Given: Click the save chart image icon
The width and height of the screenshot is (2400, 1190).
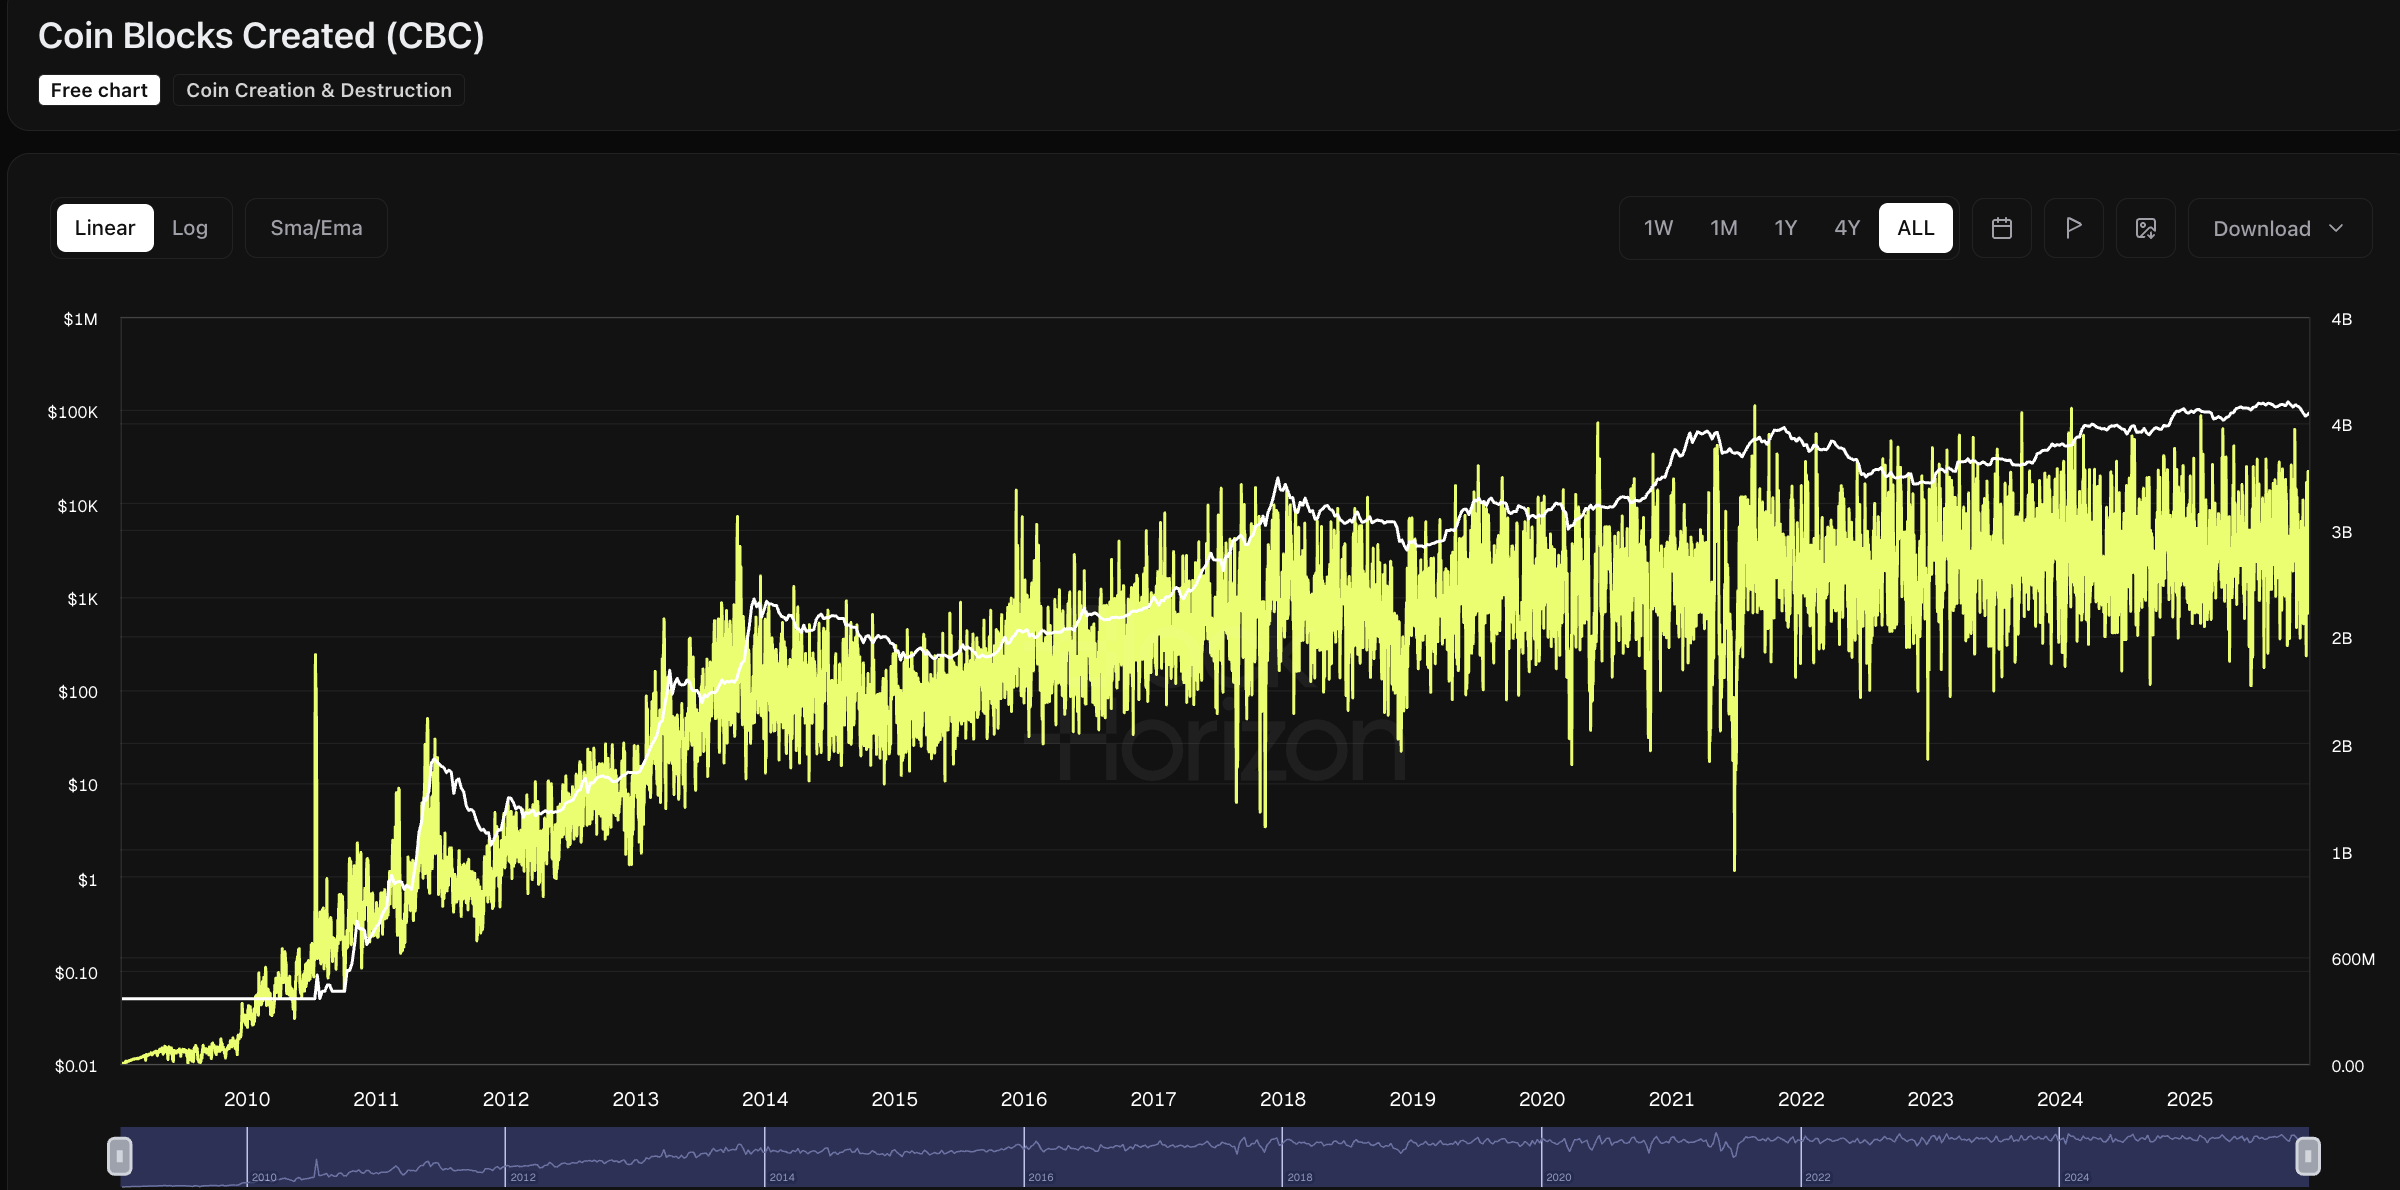Looking at the screenshot, I should coord(2145,228).
